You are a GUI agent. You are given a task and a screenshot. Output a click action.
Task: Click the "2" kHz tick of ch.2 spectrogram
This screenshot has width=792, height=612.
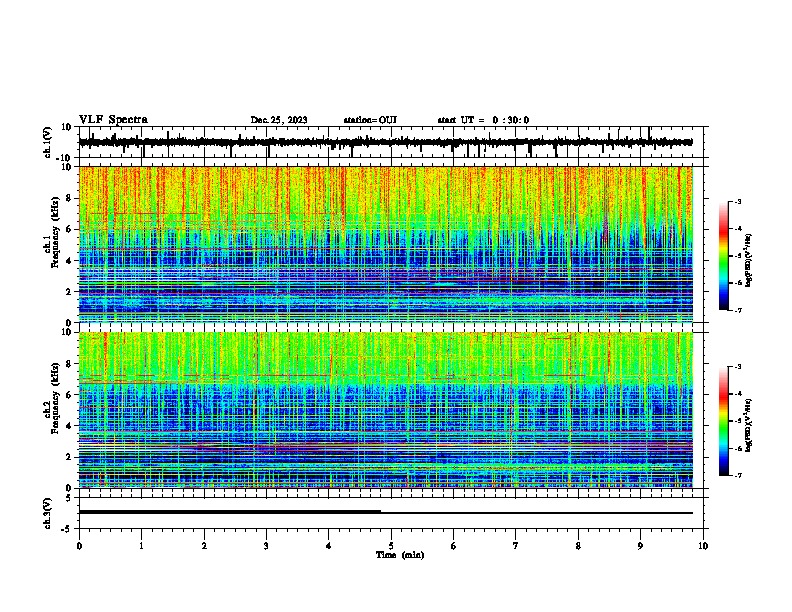(69, 457)
